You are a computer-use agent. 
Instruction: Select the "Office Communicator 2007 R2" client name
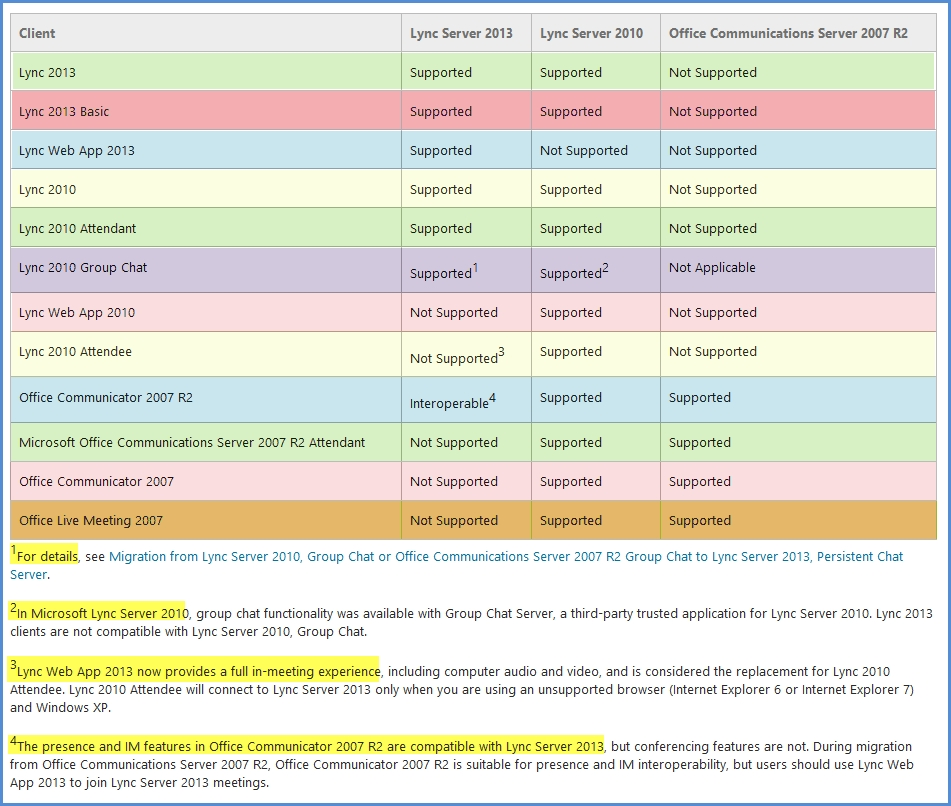106,398
